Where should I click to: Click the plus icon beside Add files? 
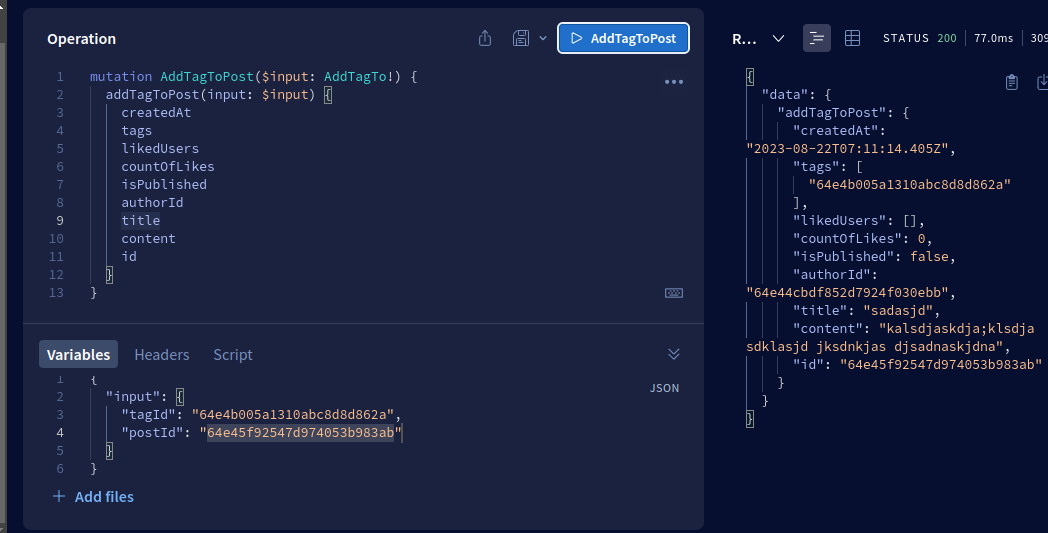tap(59, 496)
